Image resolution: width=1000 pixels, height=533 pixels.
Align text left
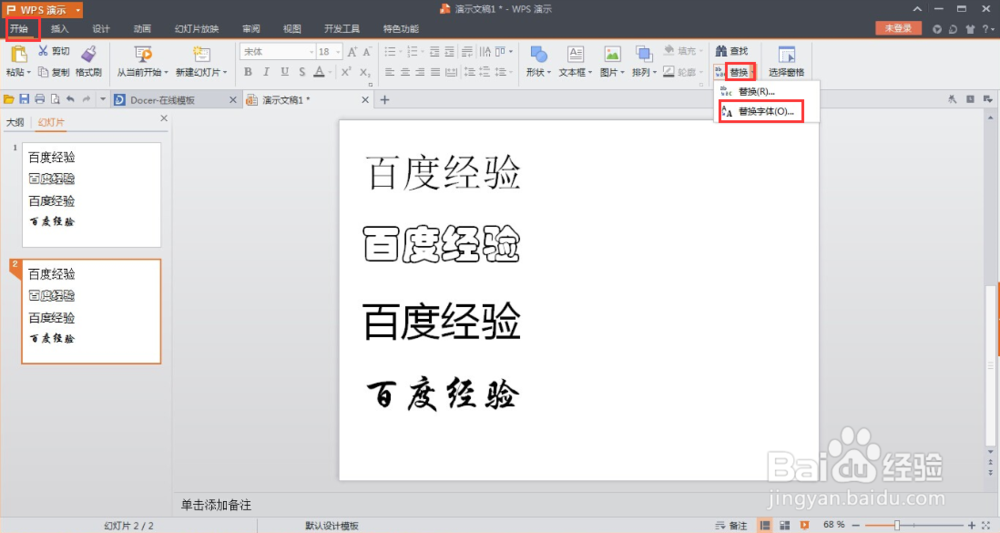tap(390, 72)
